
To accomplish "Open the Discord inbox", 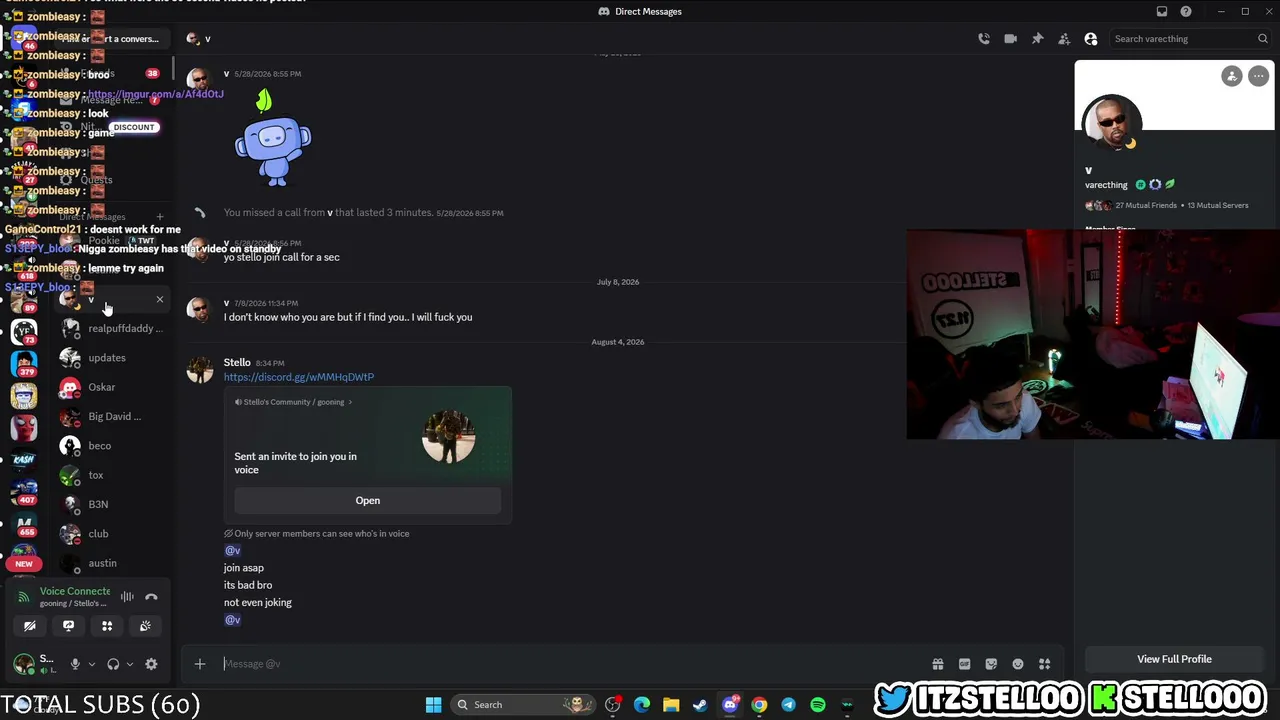I will pyautogui.click(x=1162, y=11).
